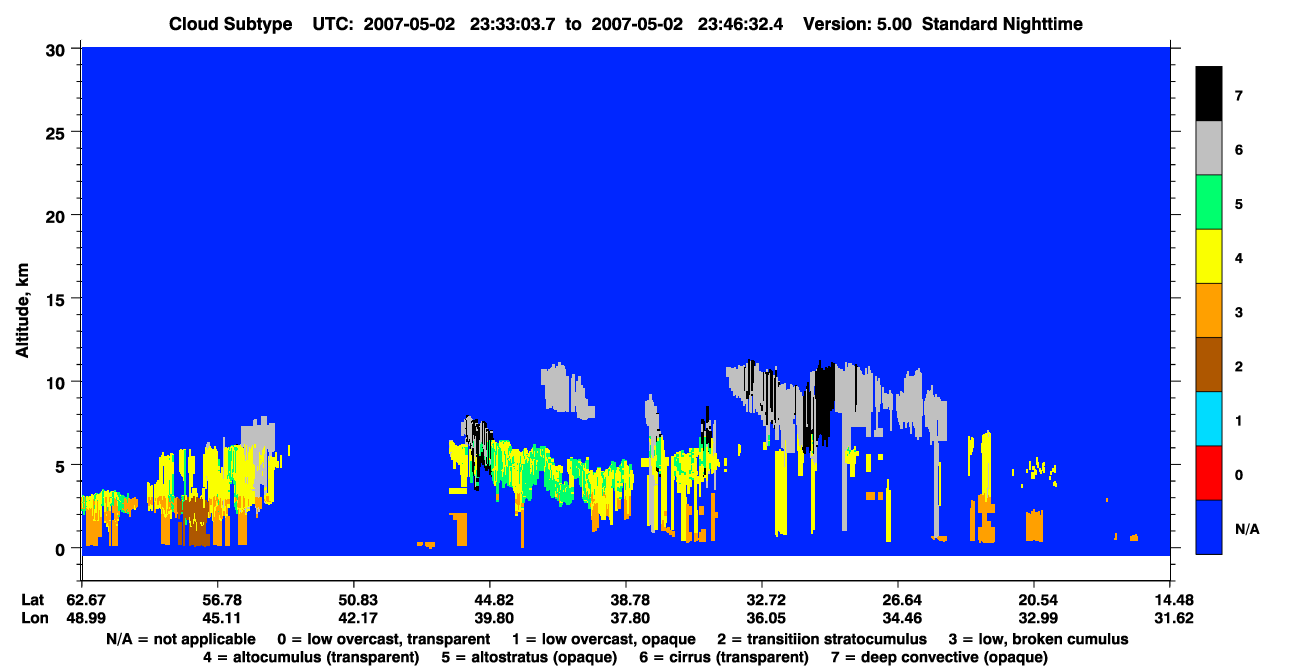Click the orange color swatch for class 3
1300x667 pixels.
coord(1209,311)
